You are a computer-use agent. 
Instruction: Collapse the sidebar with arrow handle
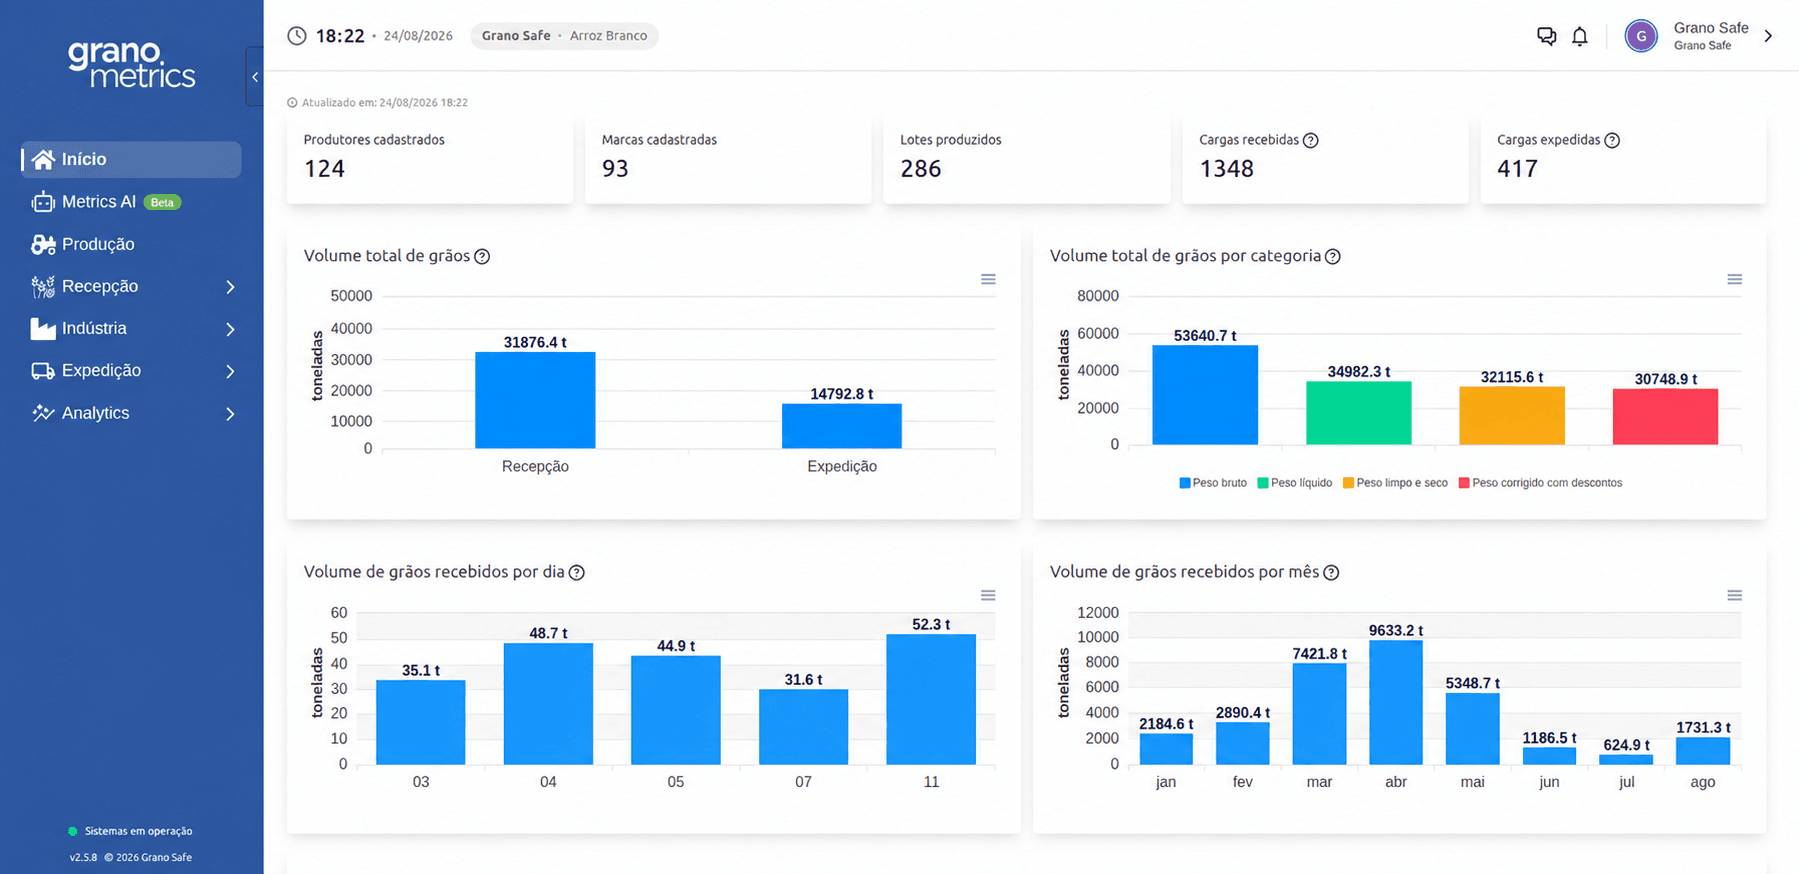pyautogui.click(x=255, y=77)
